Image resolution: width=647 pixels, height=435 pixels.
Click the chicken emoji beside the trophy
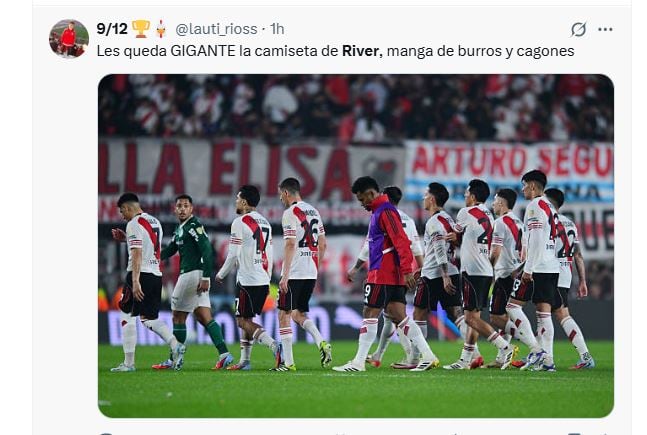(x=161, y=29)
